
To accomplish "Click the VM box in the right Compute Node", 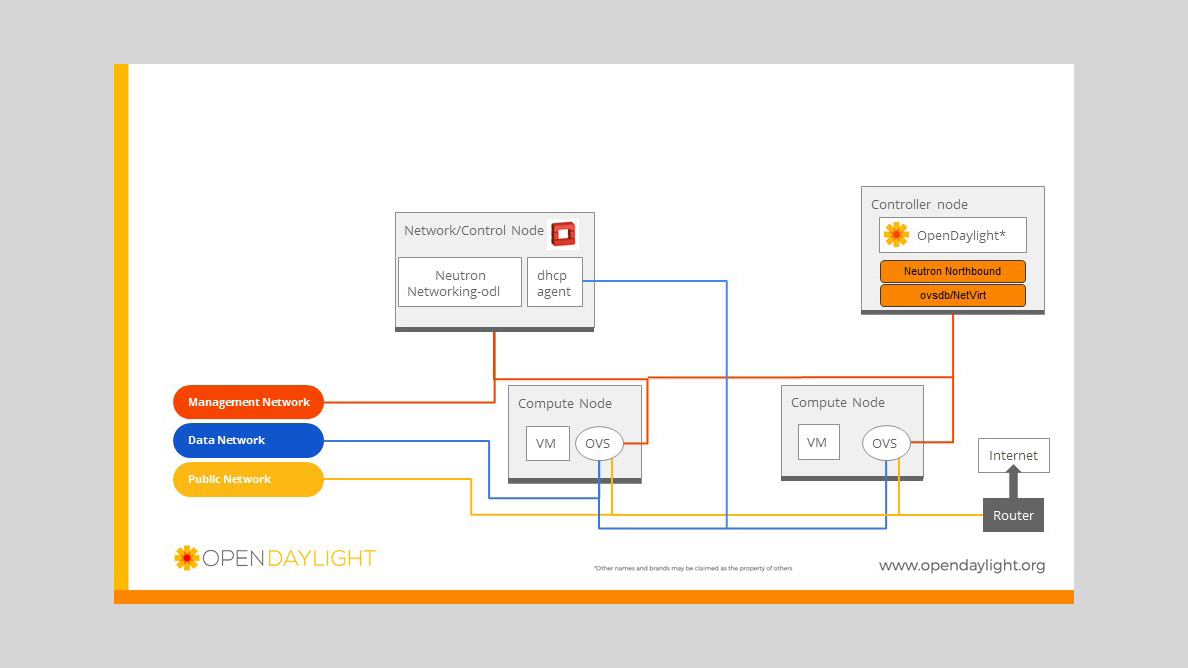I will click(x=817, y=442).
